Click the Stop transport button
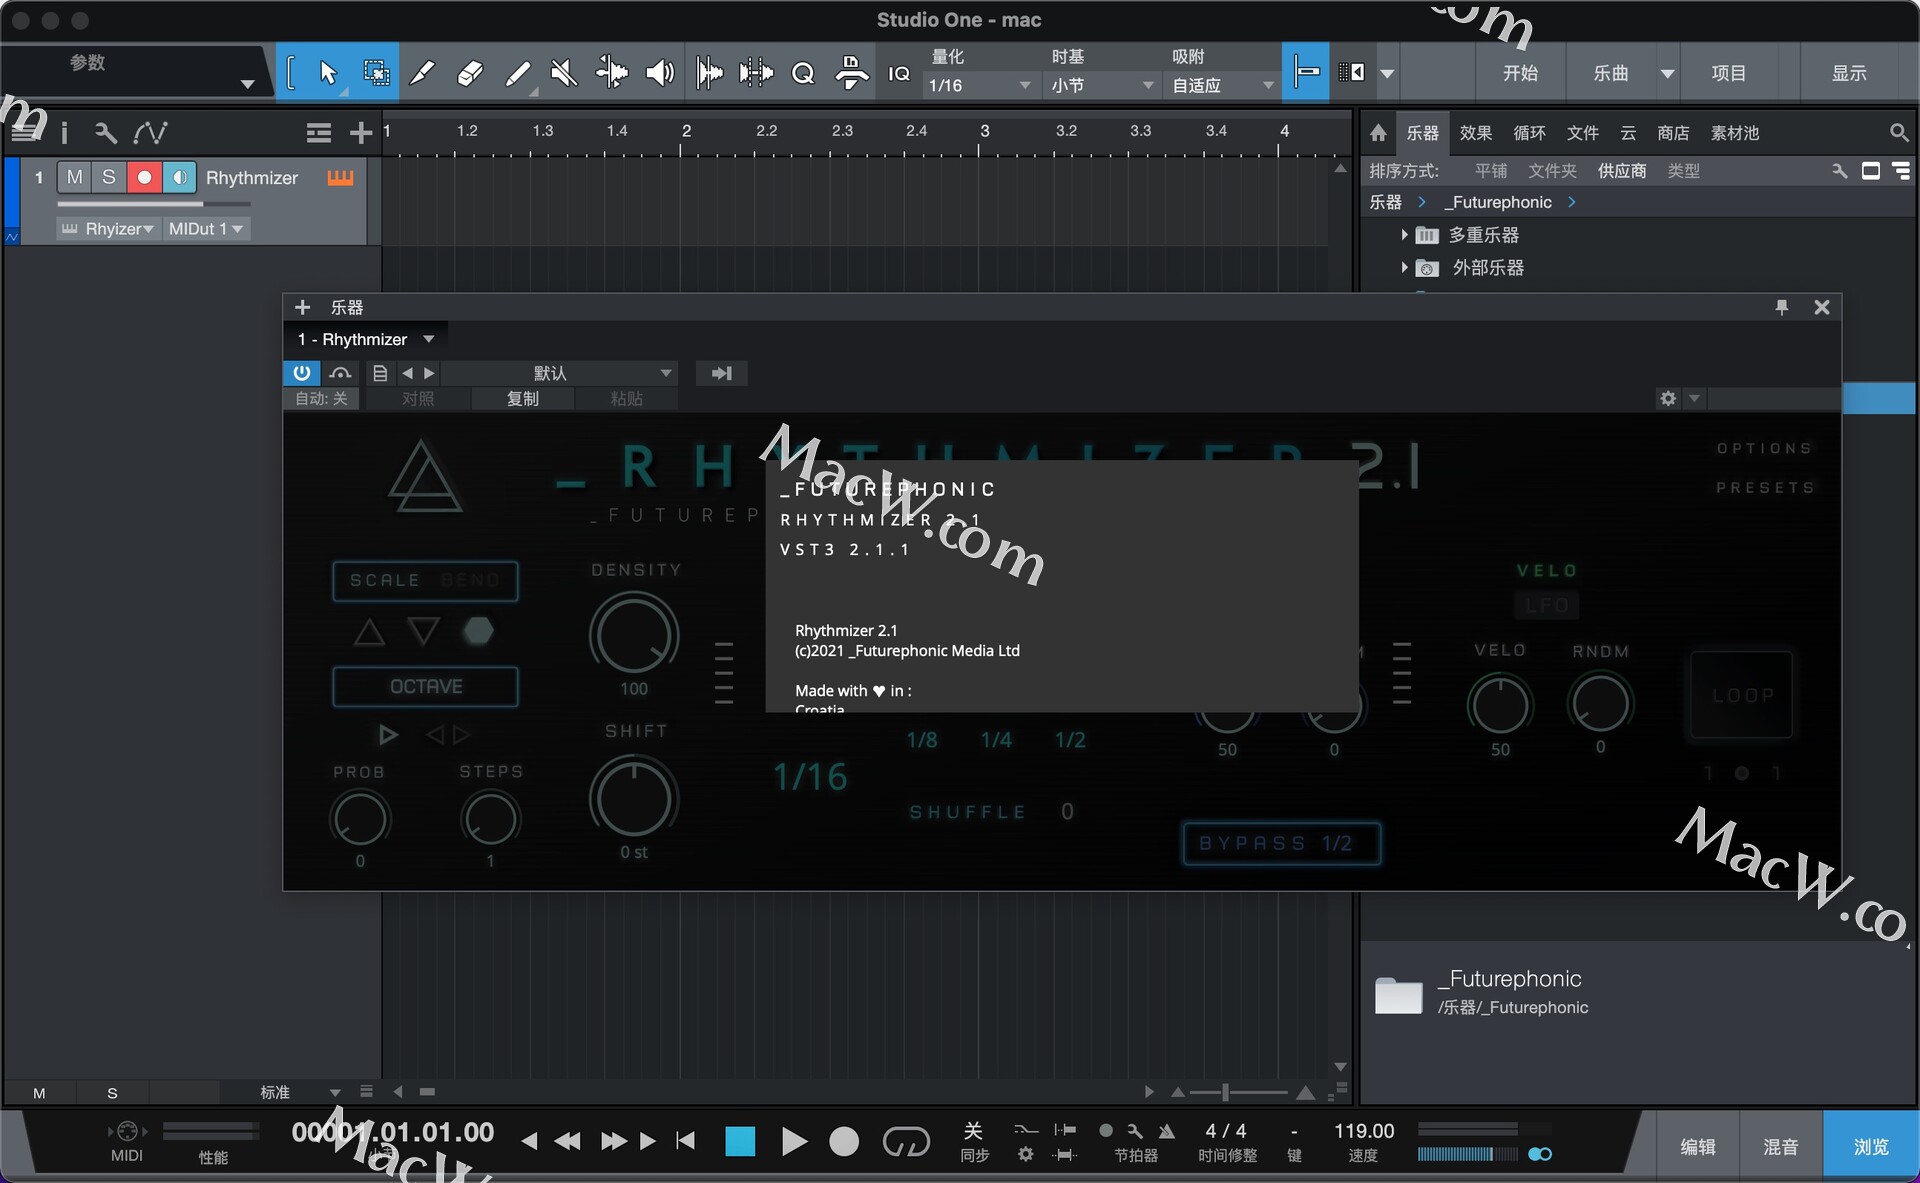 (x=740, y=1141)
